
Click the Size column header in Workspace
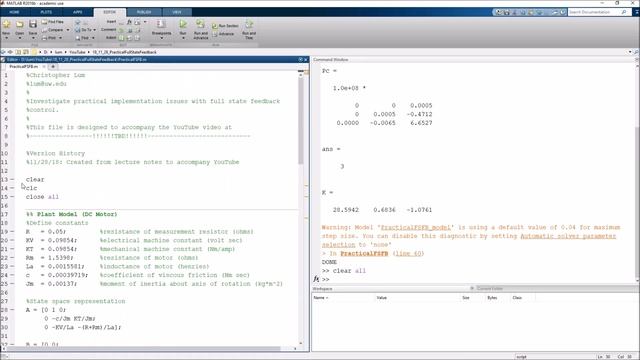(466, 298)
